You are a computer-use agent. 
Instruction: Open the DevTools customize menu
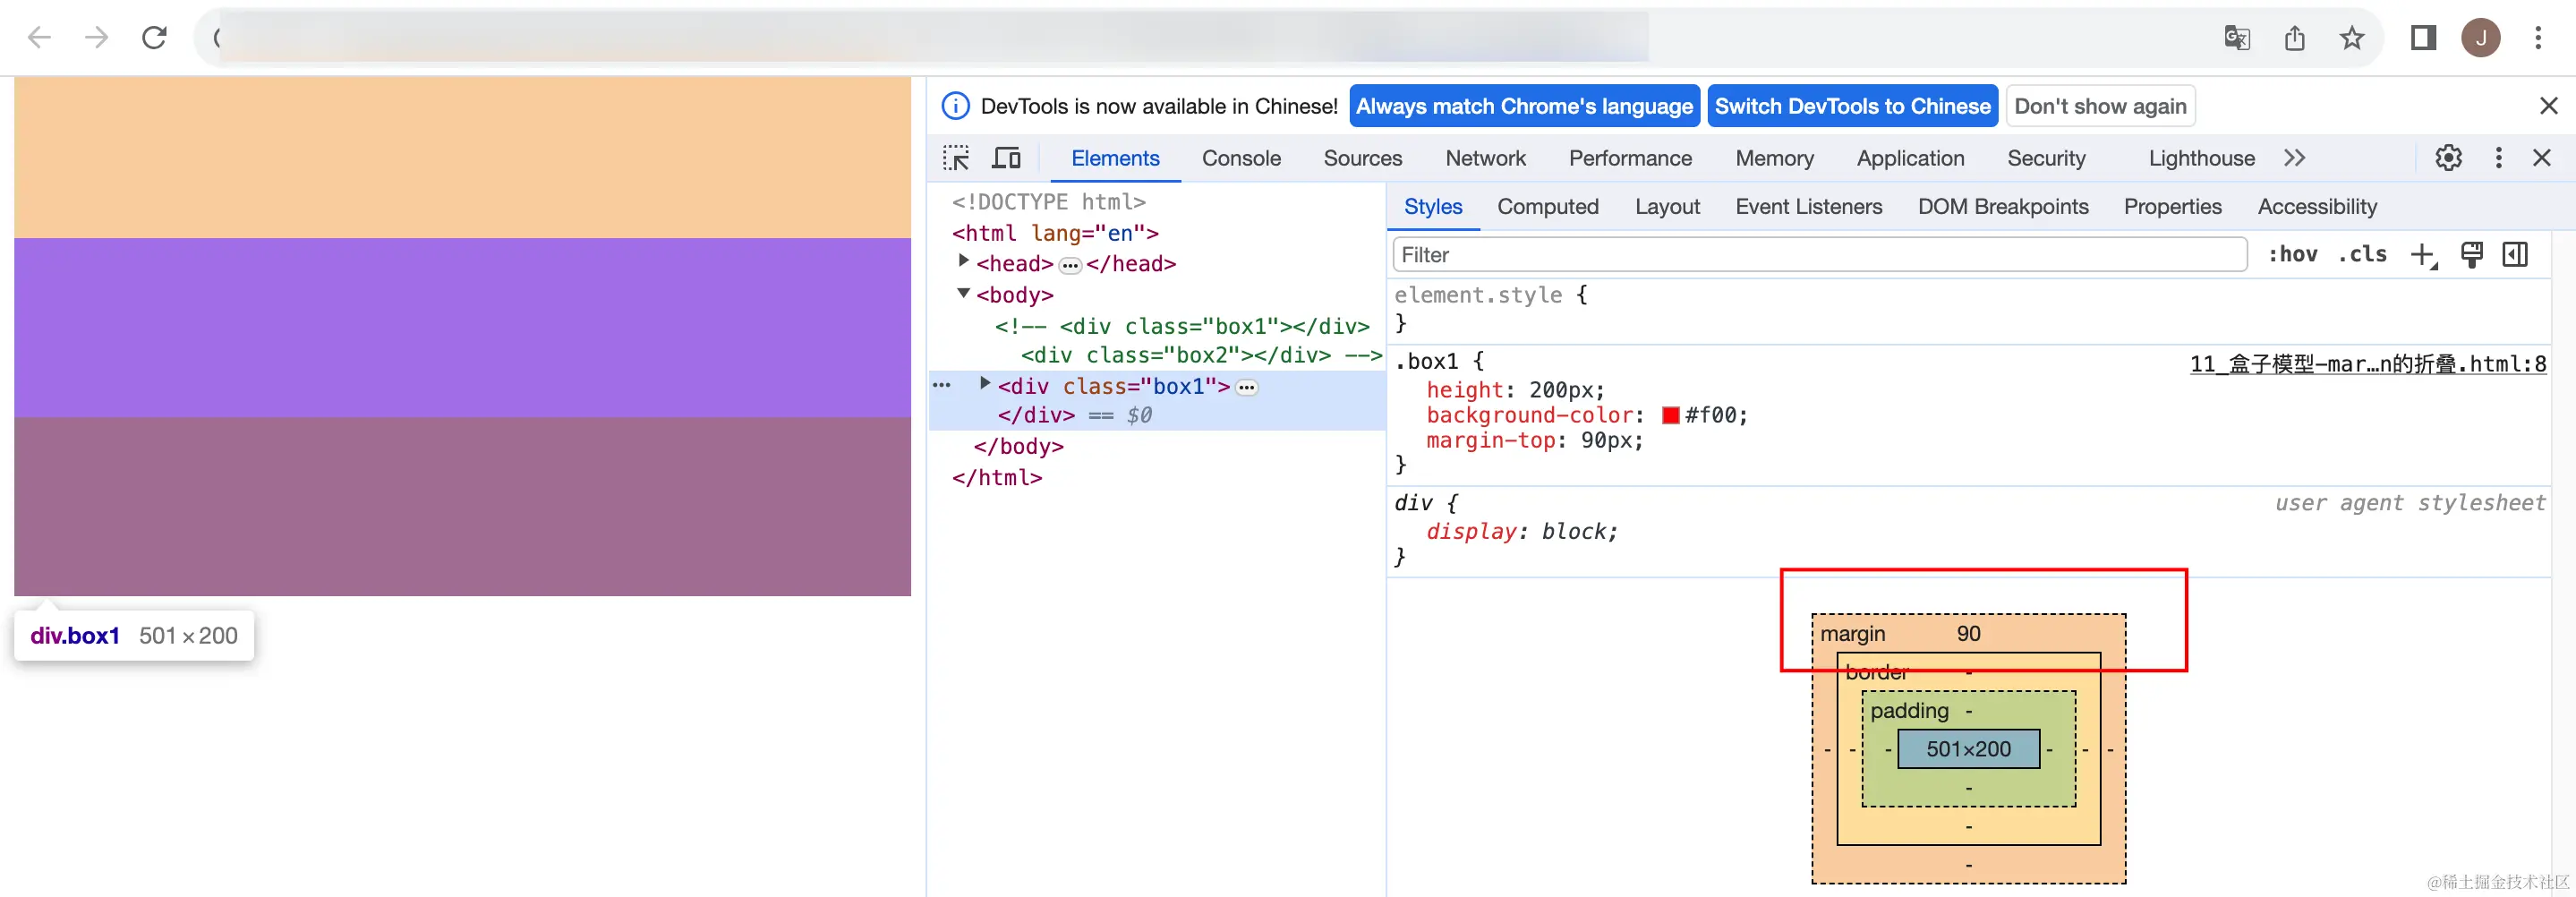point(2498,158)
